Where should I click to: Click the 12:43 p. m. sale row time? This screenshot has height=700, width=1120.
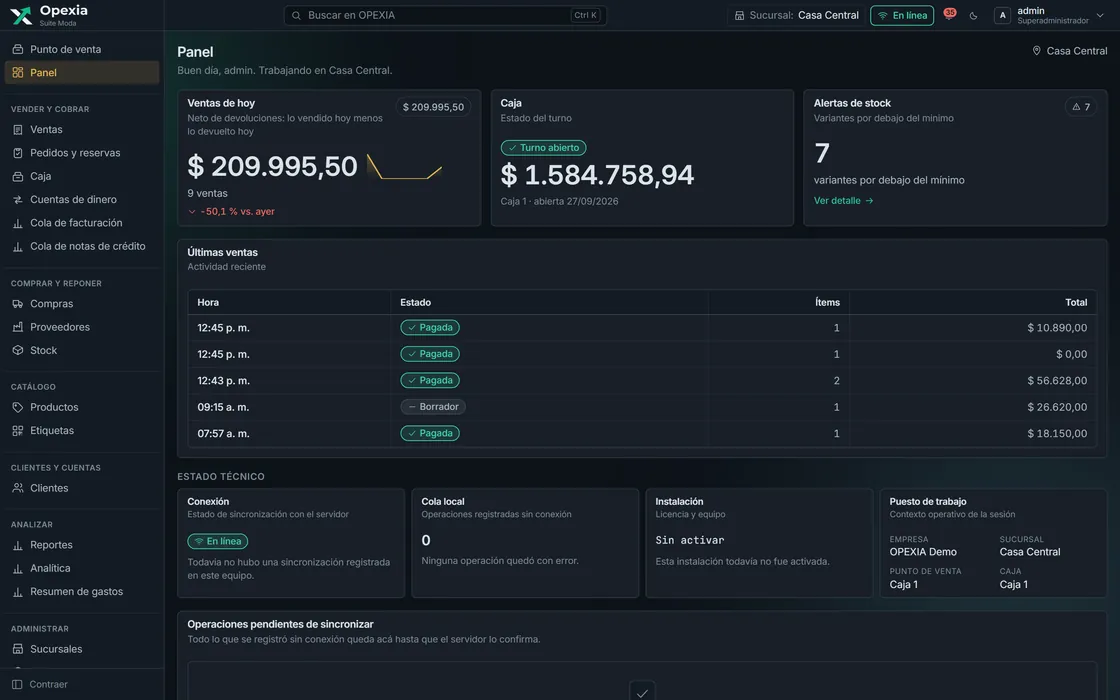(x=224, y=381)
